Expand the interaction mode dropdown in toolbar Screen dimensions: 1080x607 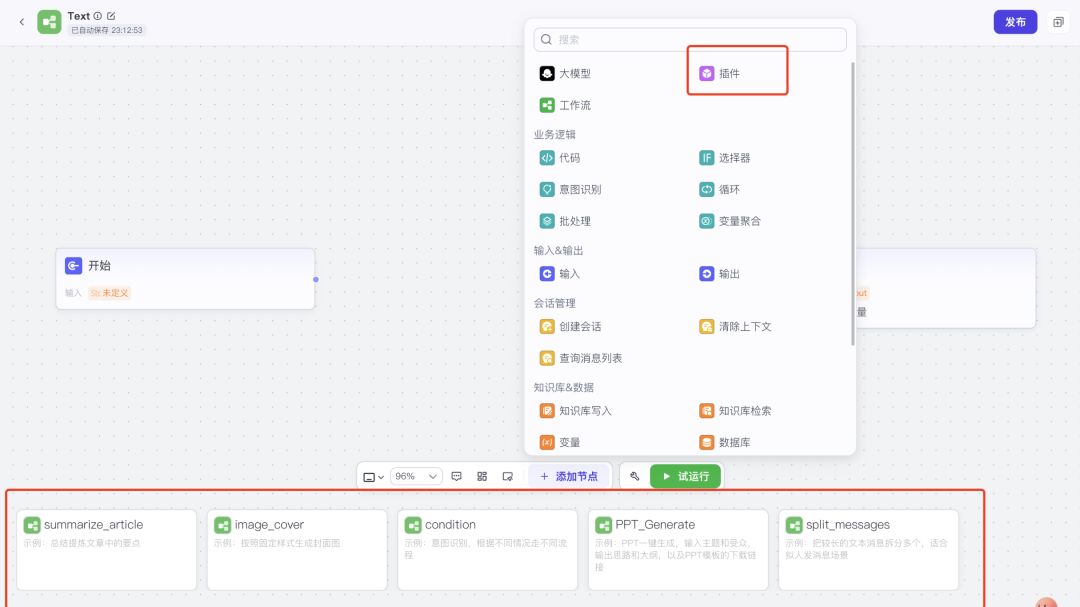(x=374, y=477)
